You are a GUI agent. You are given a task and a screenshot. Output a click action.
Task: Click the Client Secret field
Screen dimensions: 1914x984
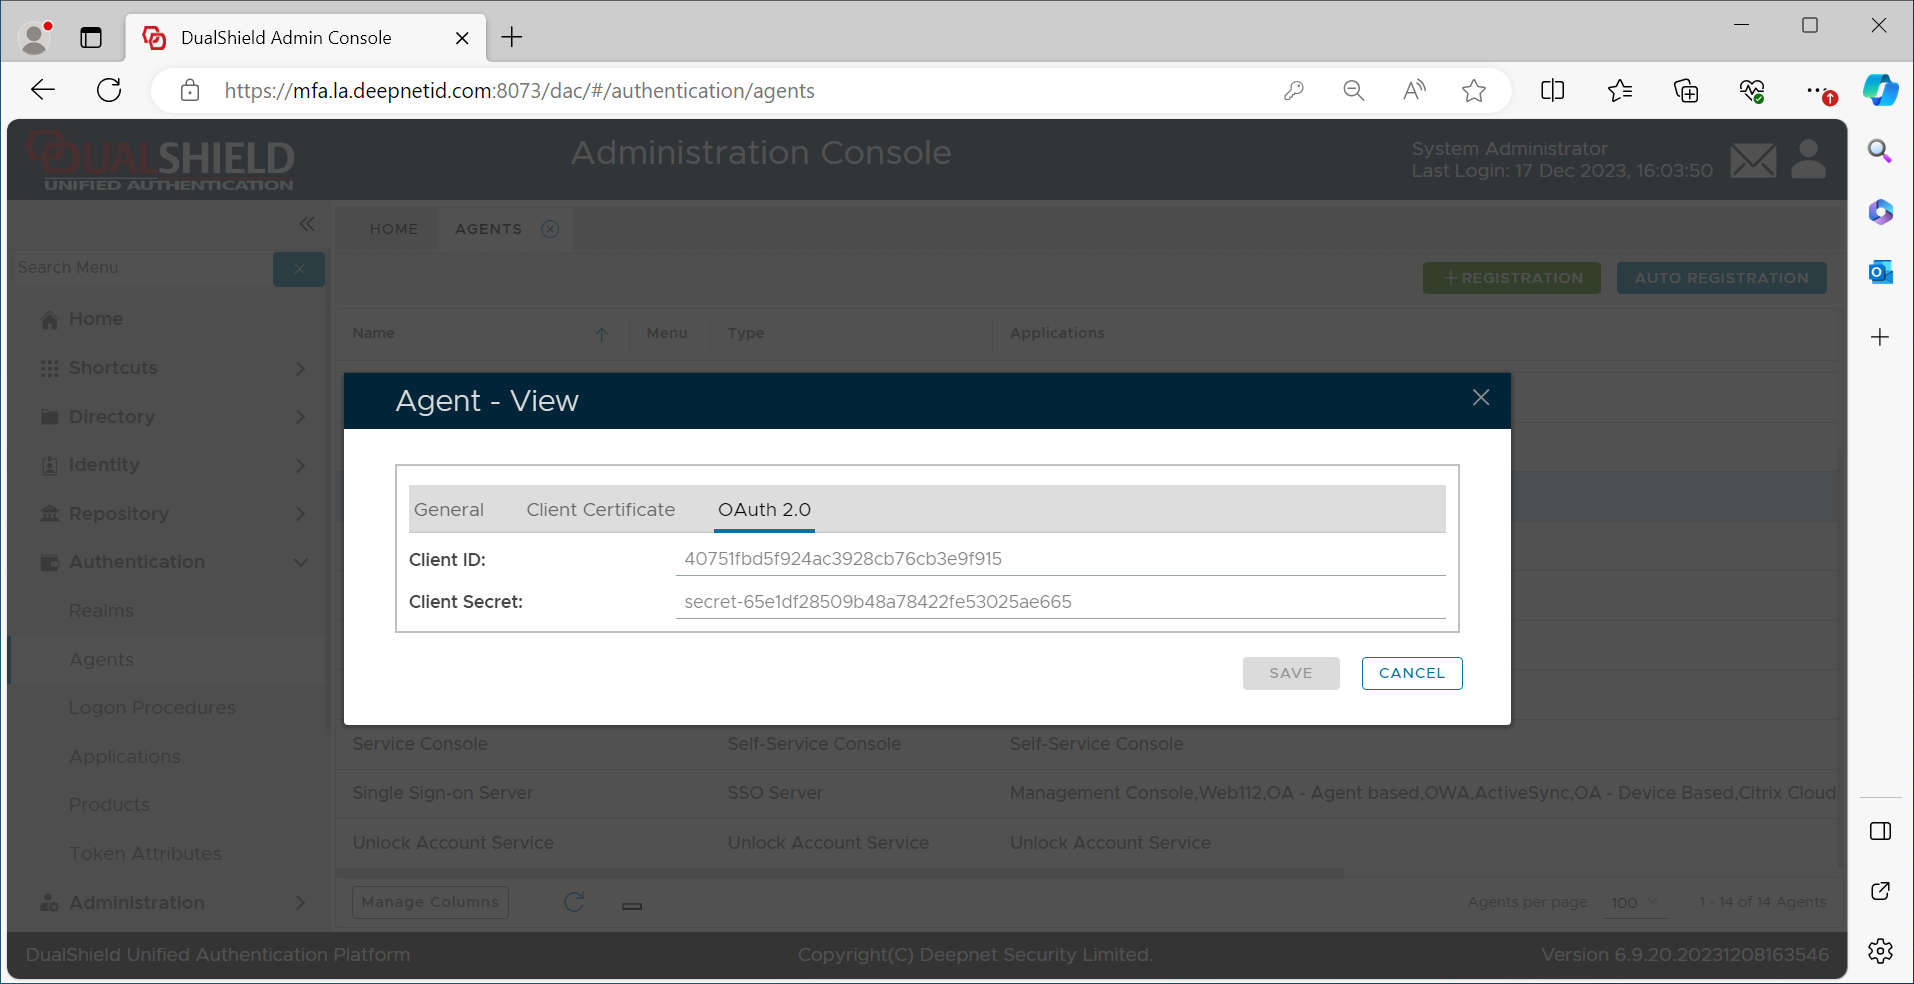1060,602
